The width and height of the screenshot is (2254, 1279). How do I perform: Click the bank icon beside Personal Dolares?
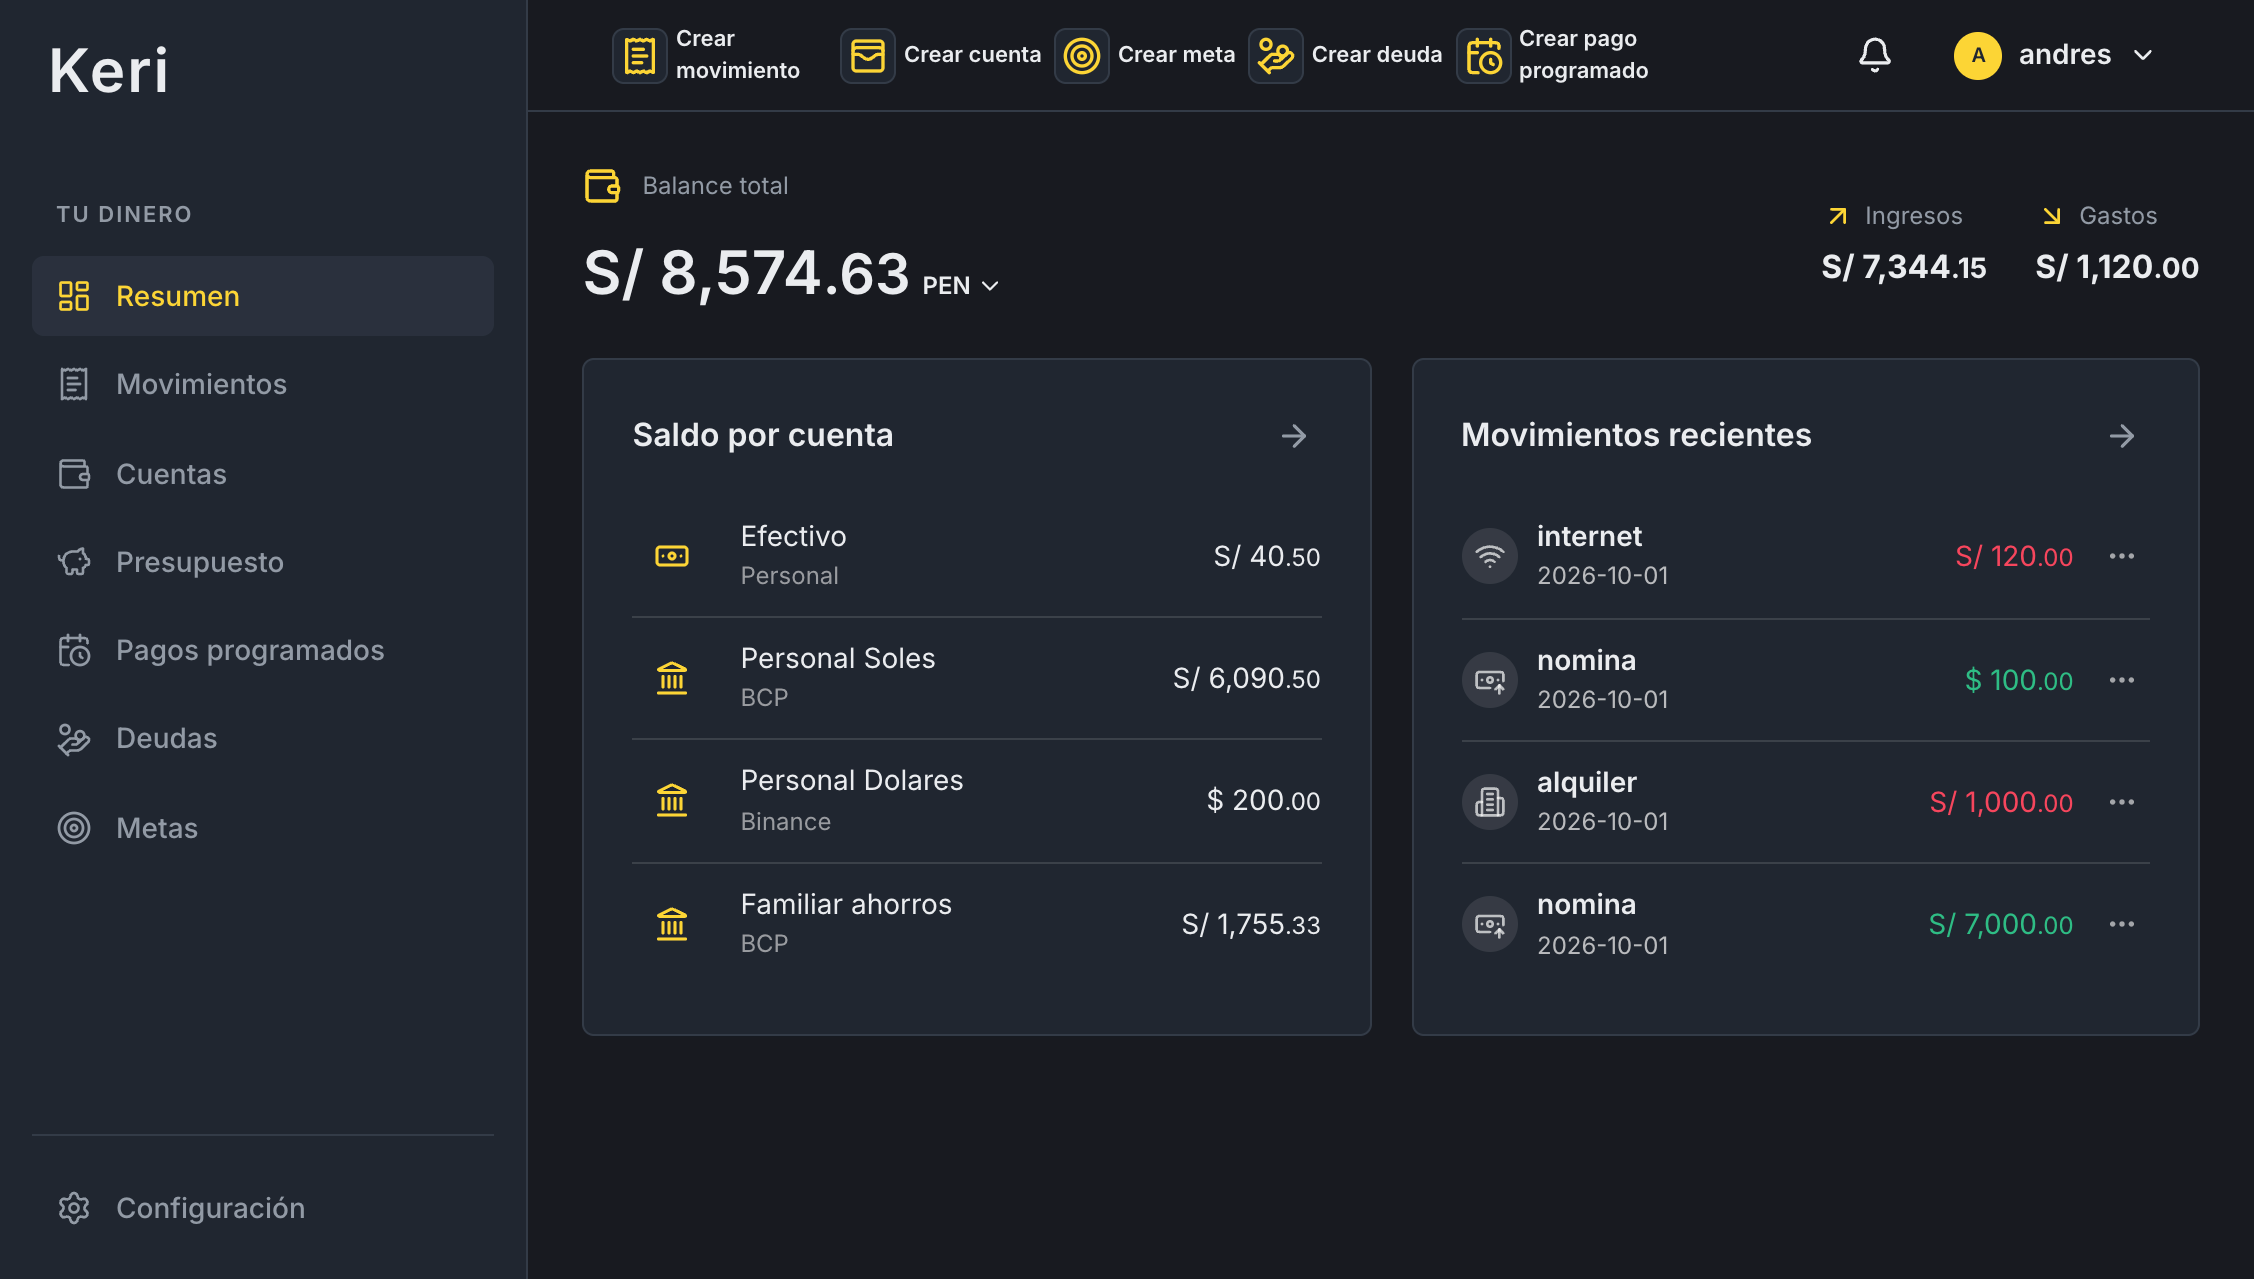[672, 800]
